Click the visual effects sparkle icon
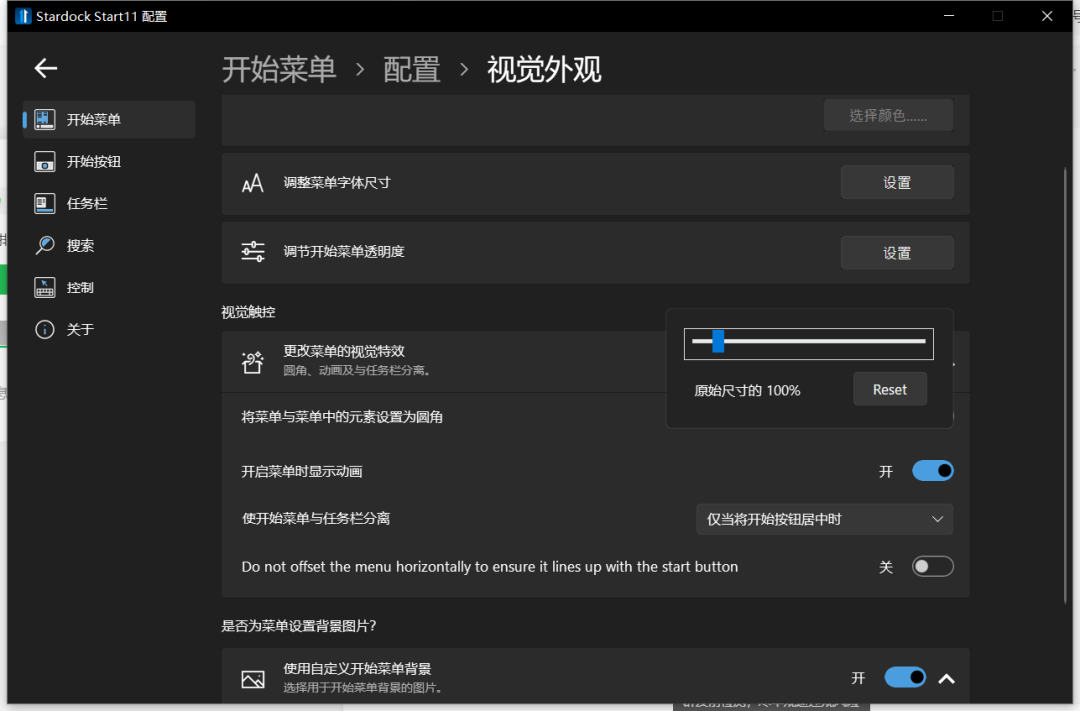 coord(253,362)
